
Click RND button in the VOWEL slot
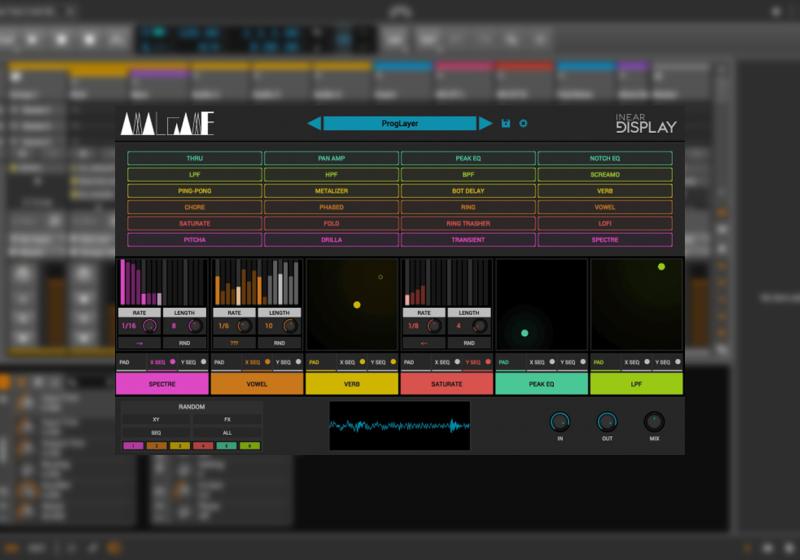pyautogui.click(x=281, y=342)
